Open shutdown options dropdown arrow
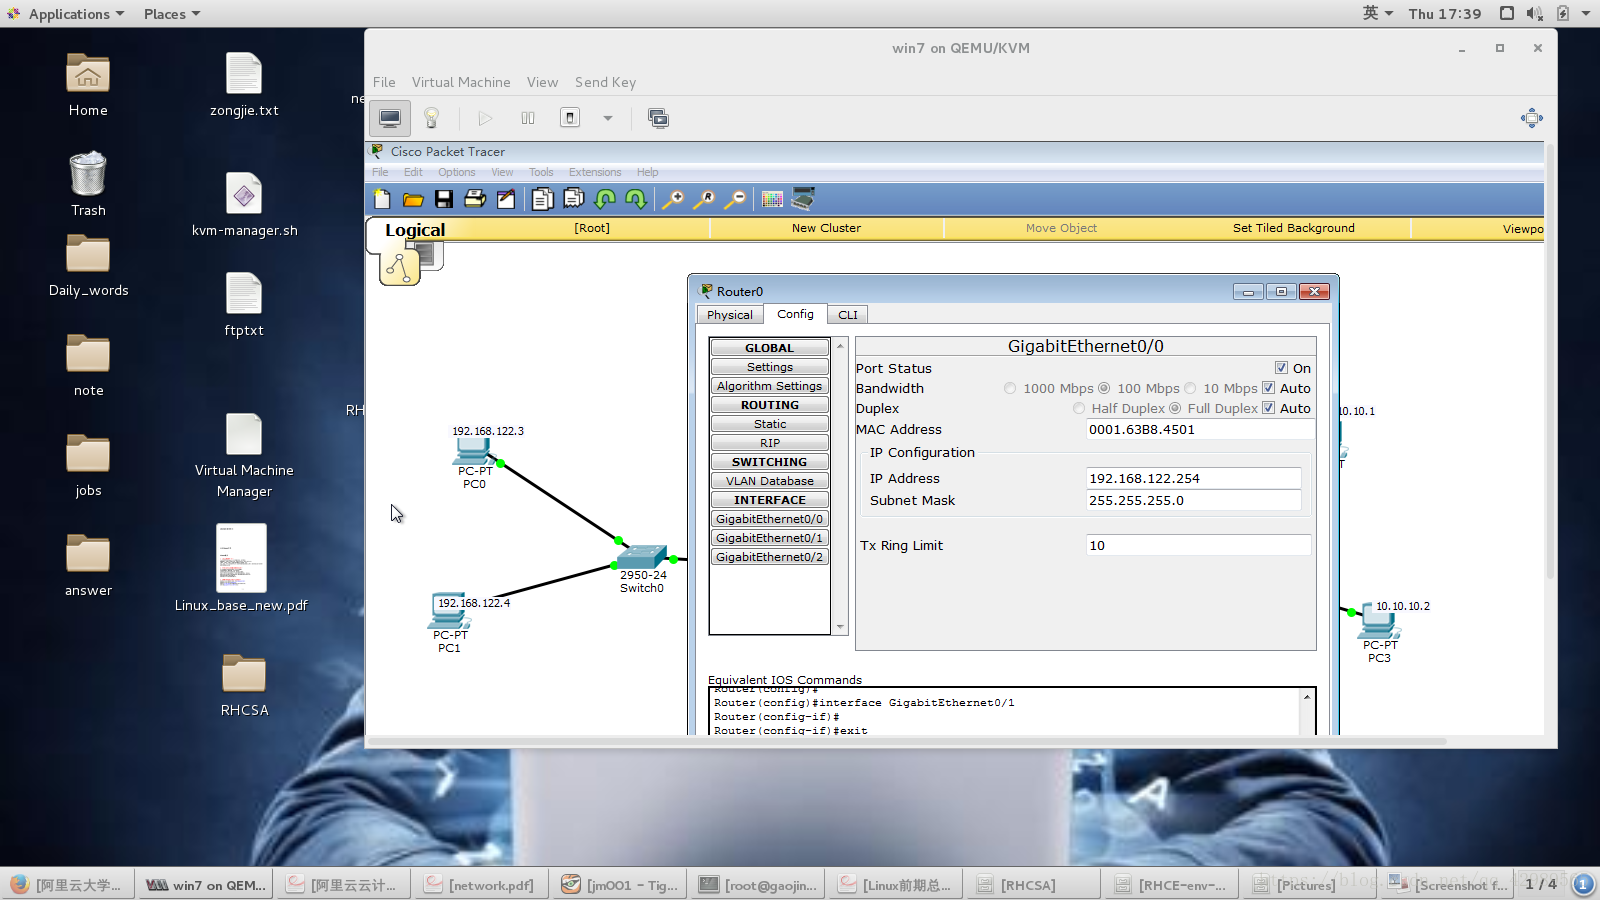Image resolution: width=1600 pixels, height=900 pixels. [607, 118]
